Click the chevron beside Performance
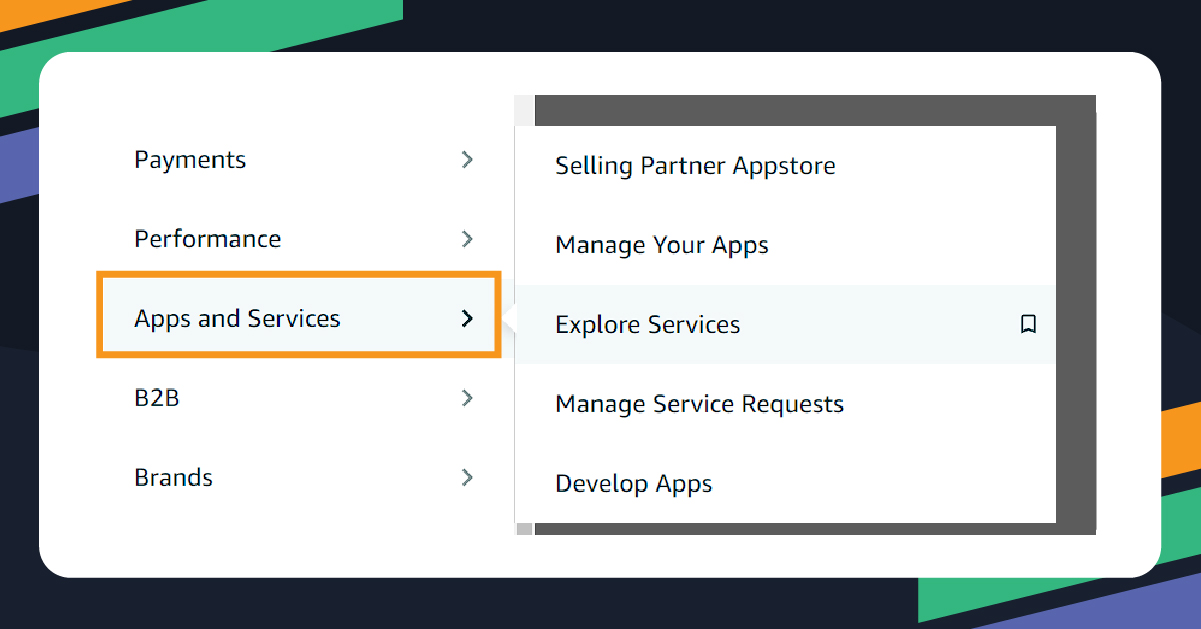Image resolution: width=1201 pixels, height=629 pixels. coord(467,239)
